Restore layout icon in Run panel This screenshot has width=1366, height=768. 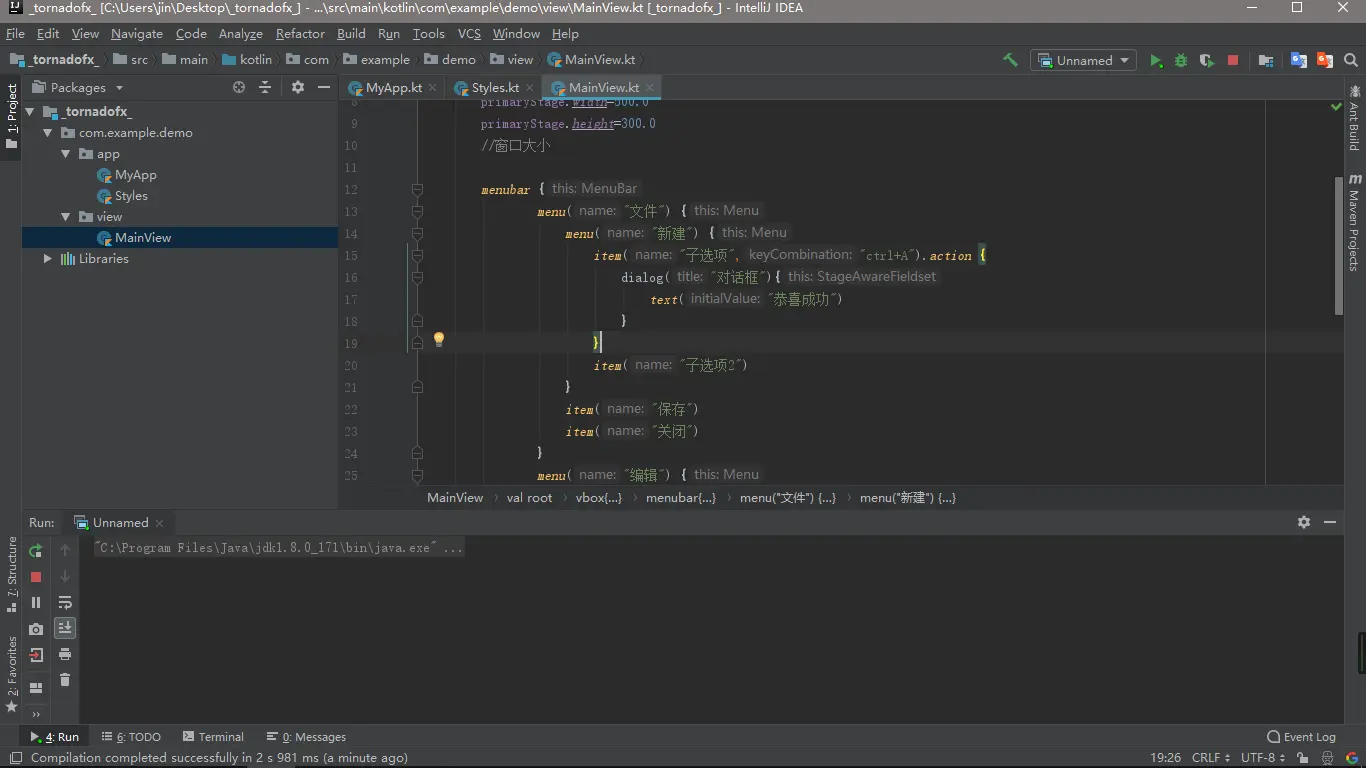(36, 688)
